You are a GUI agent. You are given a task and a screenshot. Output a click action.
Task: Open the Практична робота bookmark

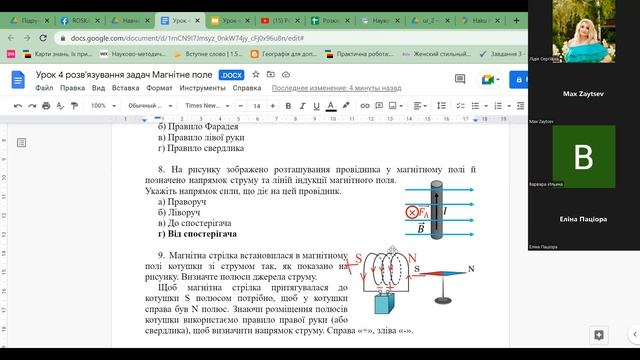click(x=359, y=54)
